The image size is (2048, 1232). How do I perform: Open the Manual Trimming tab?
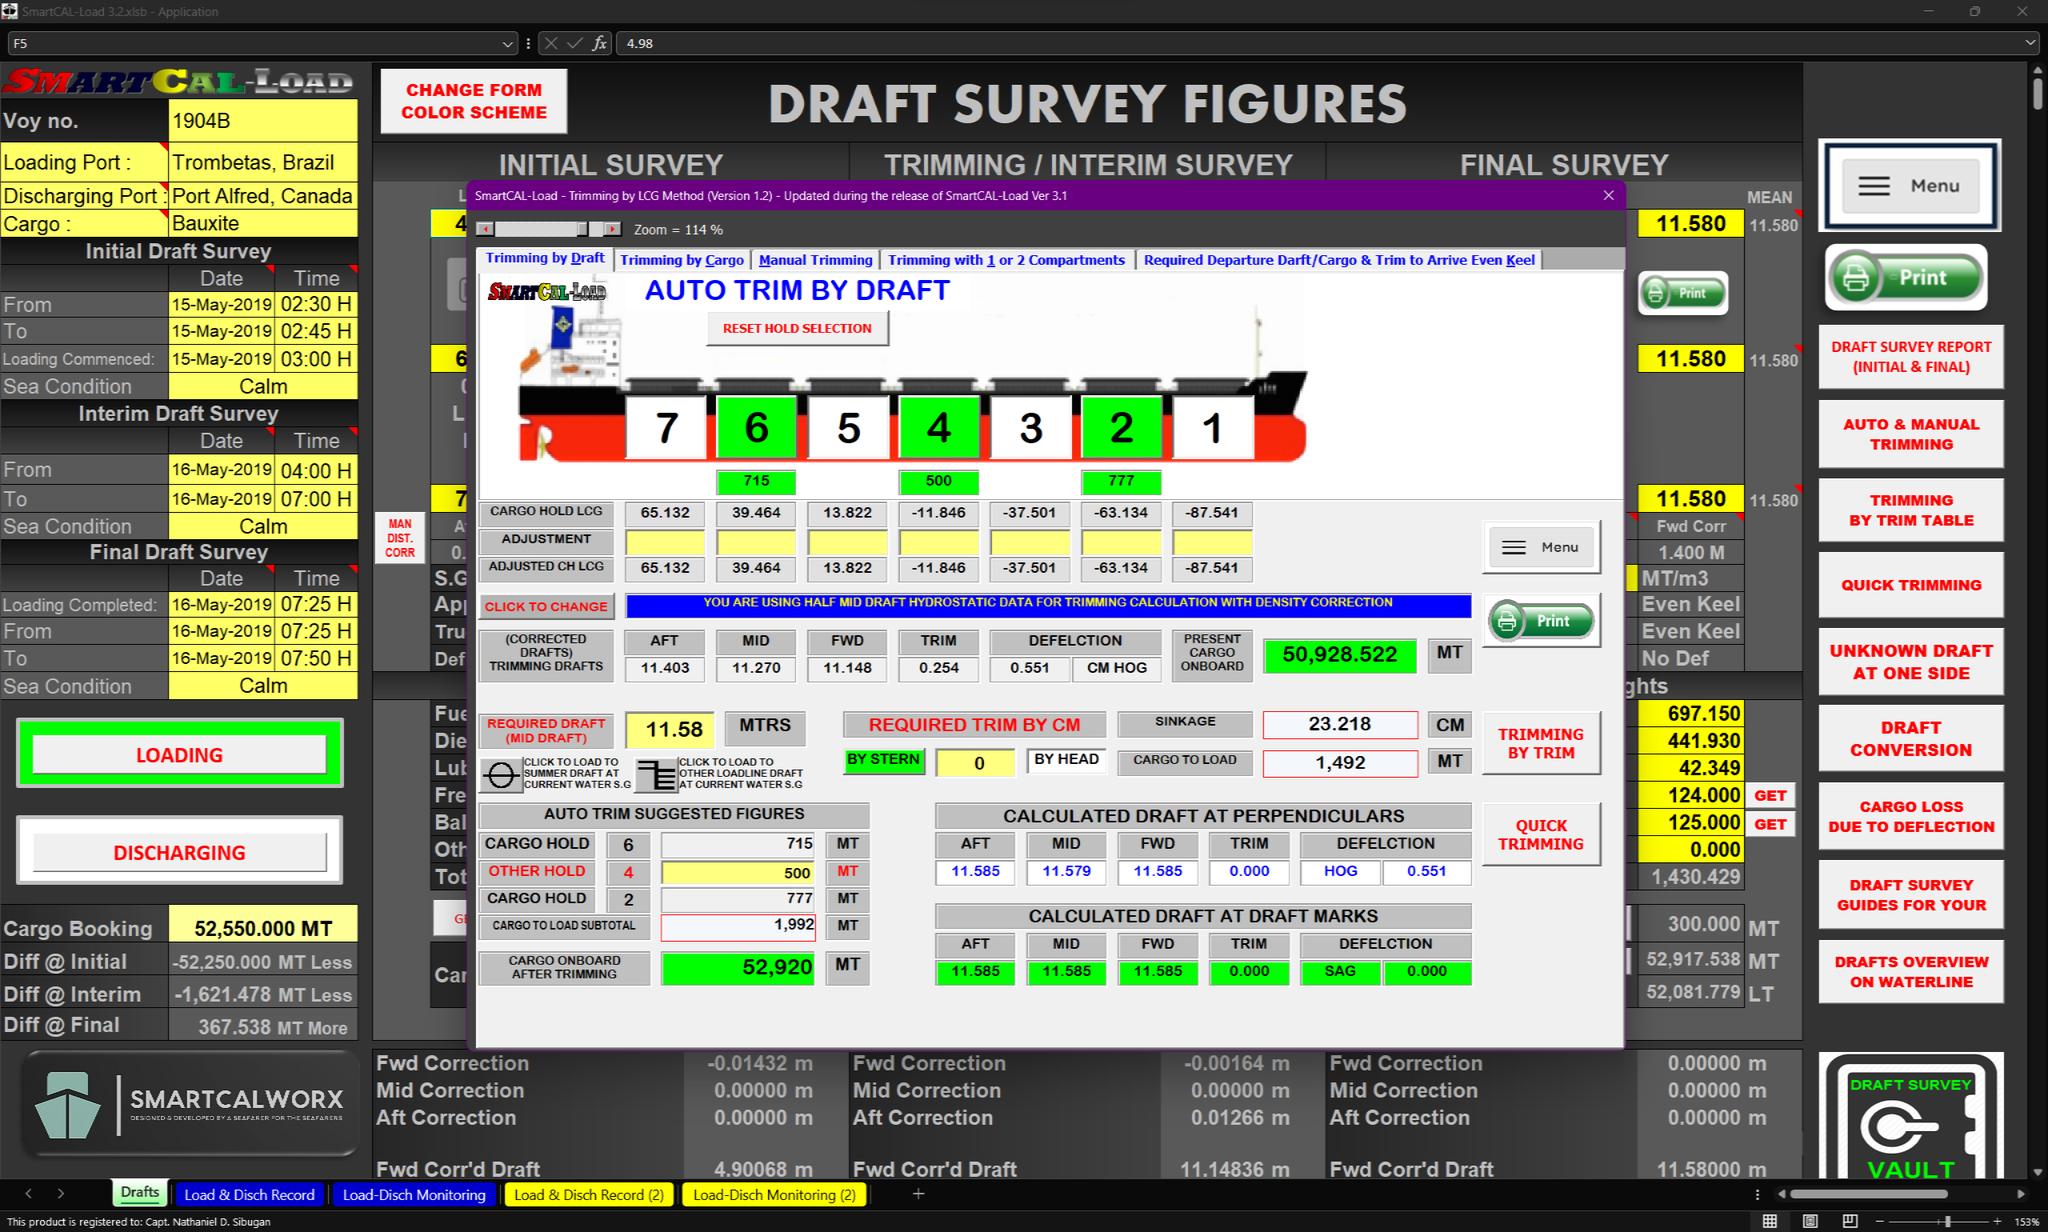[x=815, y=260]
